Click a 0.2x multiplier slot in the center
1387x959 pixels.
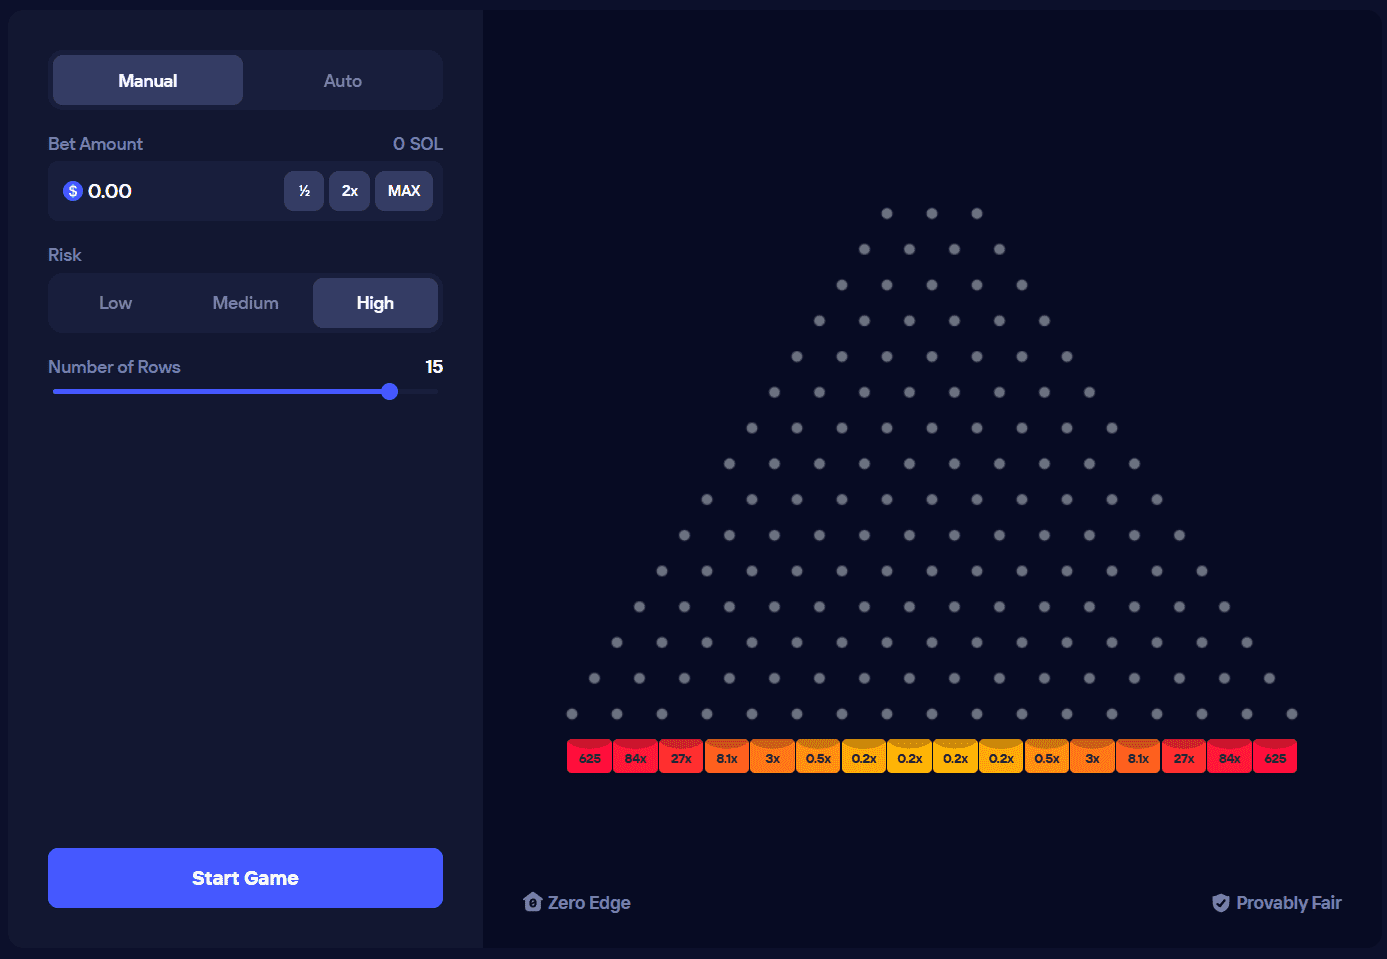click(909, 756)
